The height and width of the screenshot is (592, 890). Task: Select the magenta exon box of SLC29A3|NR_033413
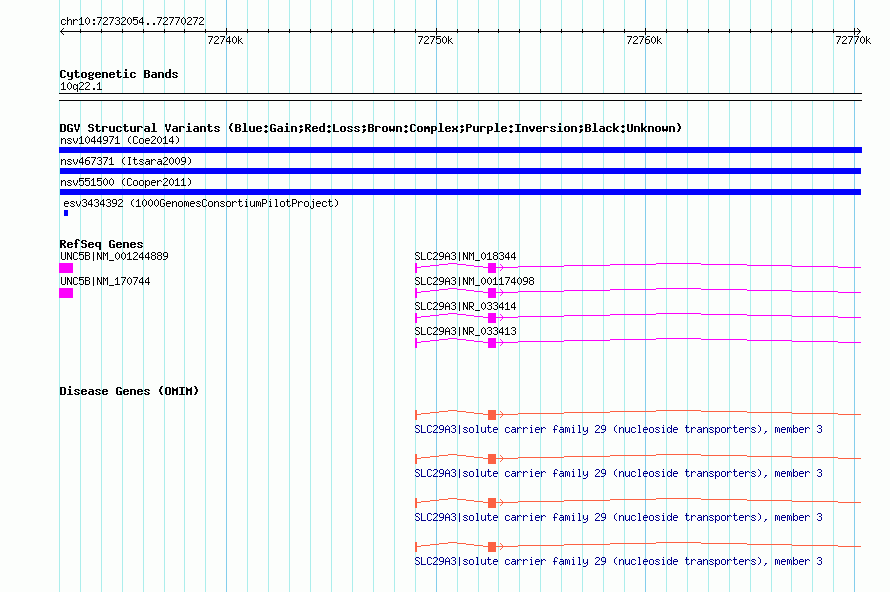[x=492, y=343]
